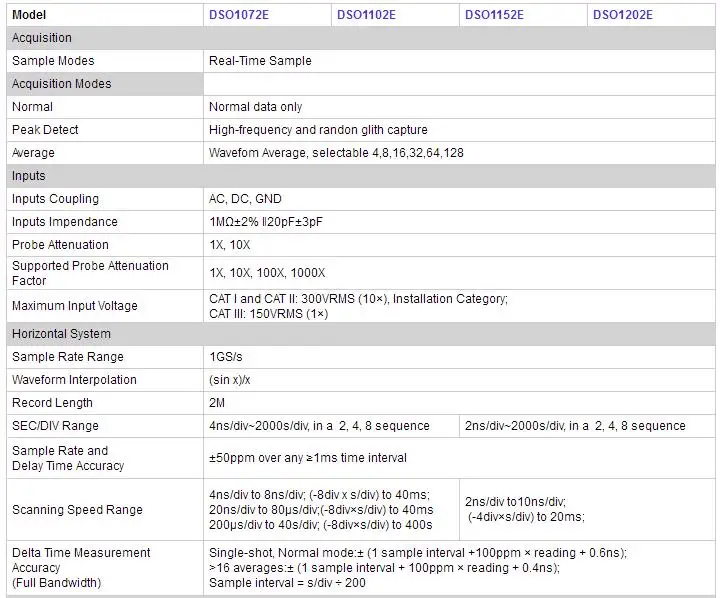Screen dimensions: 720x598
Task: Click the 'Single-shot, Normal mode' line
Action: tap(418, 553)
